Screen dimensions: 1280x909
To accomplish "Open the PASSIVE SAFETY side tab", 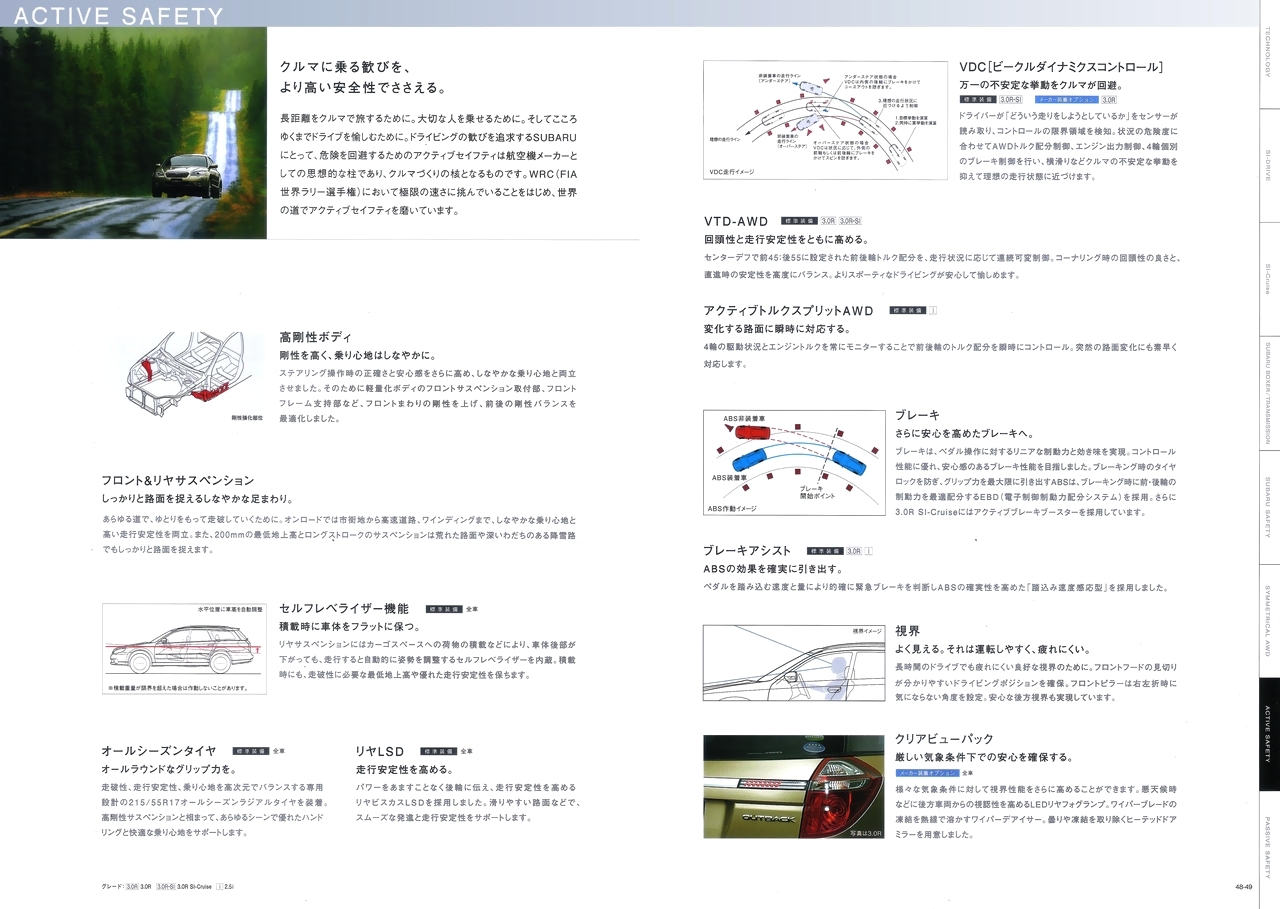I will pyautogui.click(x=1269, y=848).
